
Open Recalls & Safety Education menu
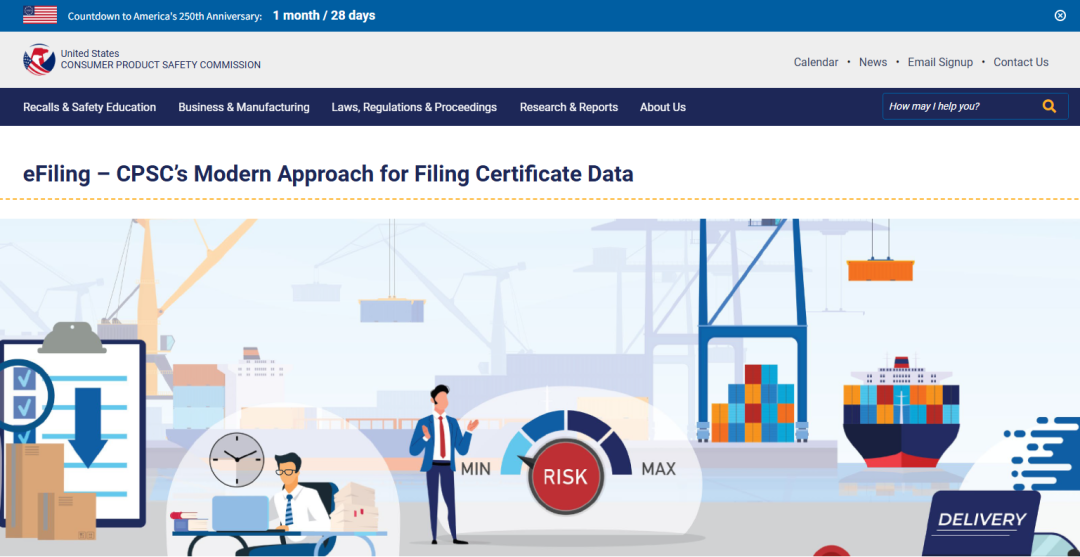click(90, 107)
